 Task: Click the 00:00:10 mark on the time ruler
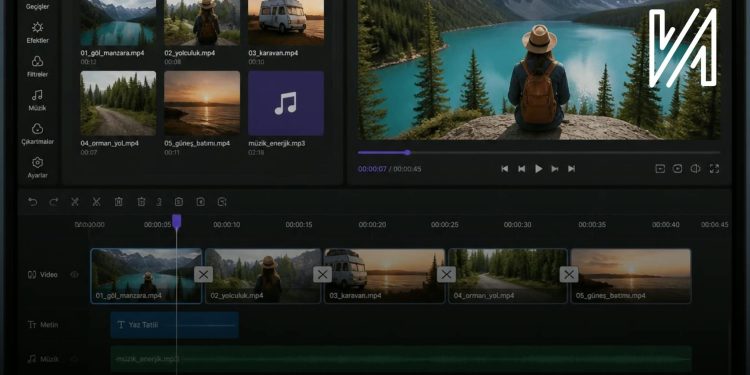[227, 225]
